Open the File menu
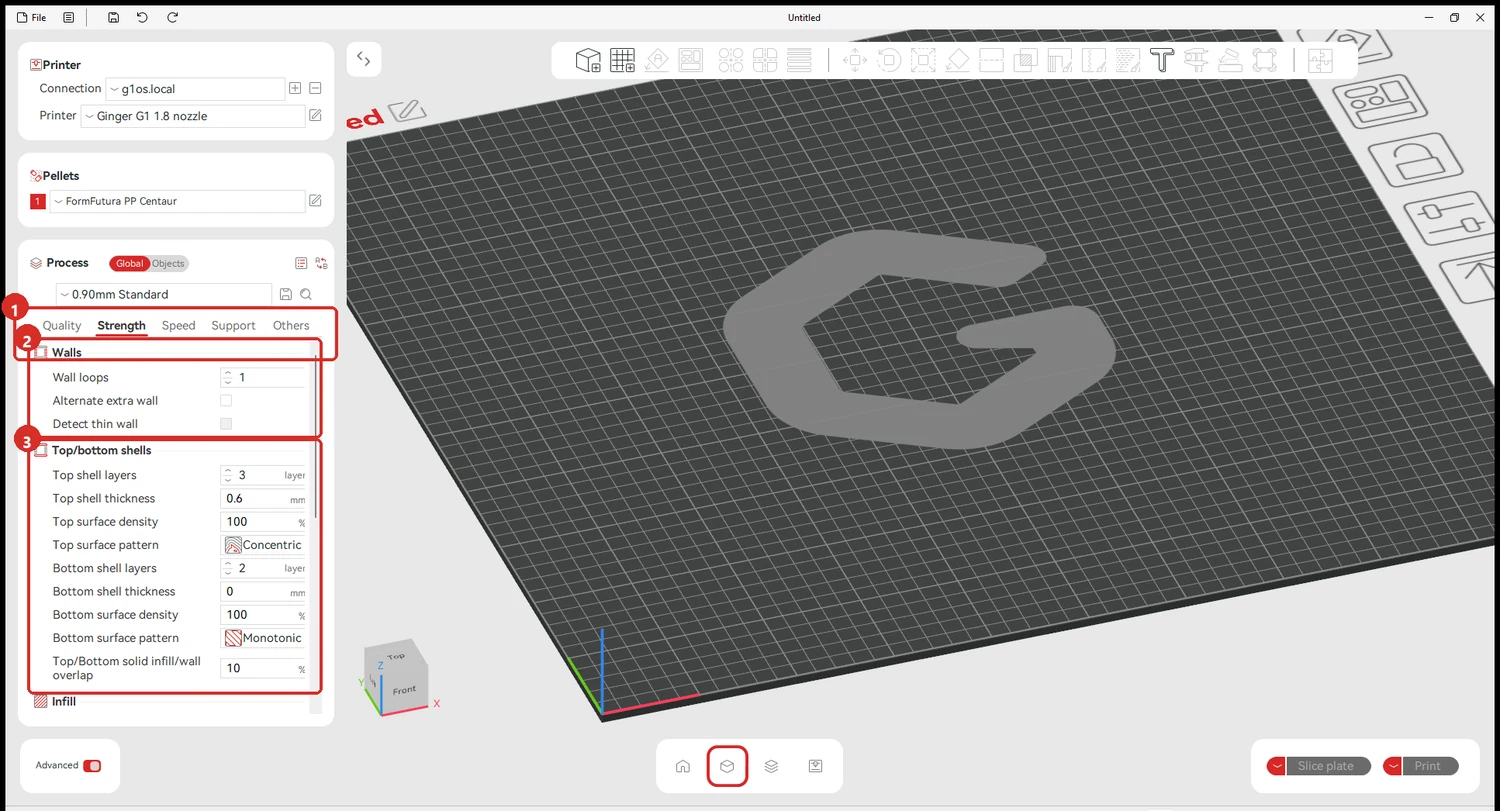 tap(31, 17)
